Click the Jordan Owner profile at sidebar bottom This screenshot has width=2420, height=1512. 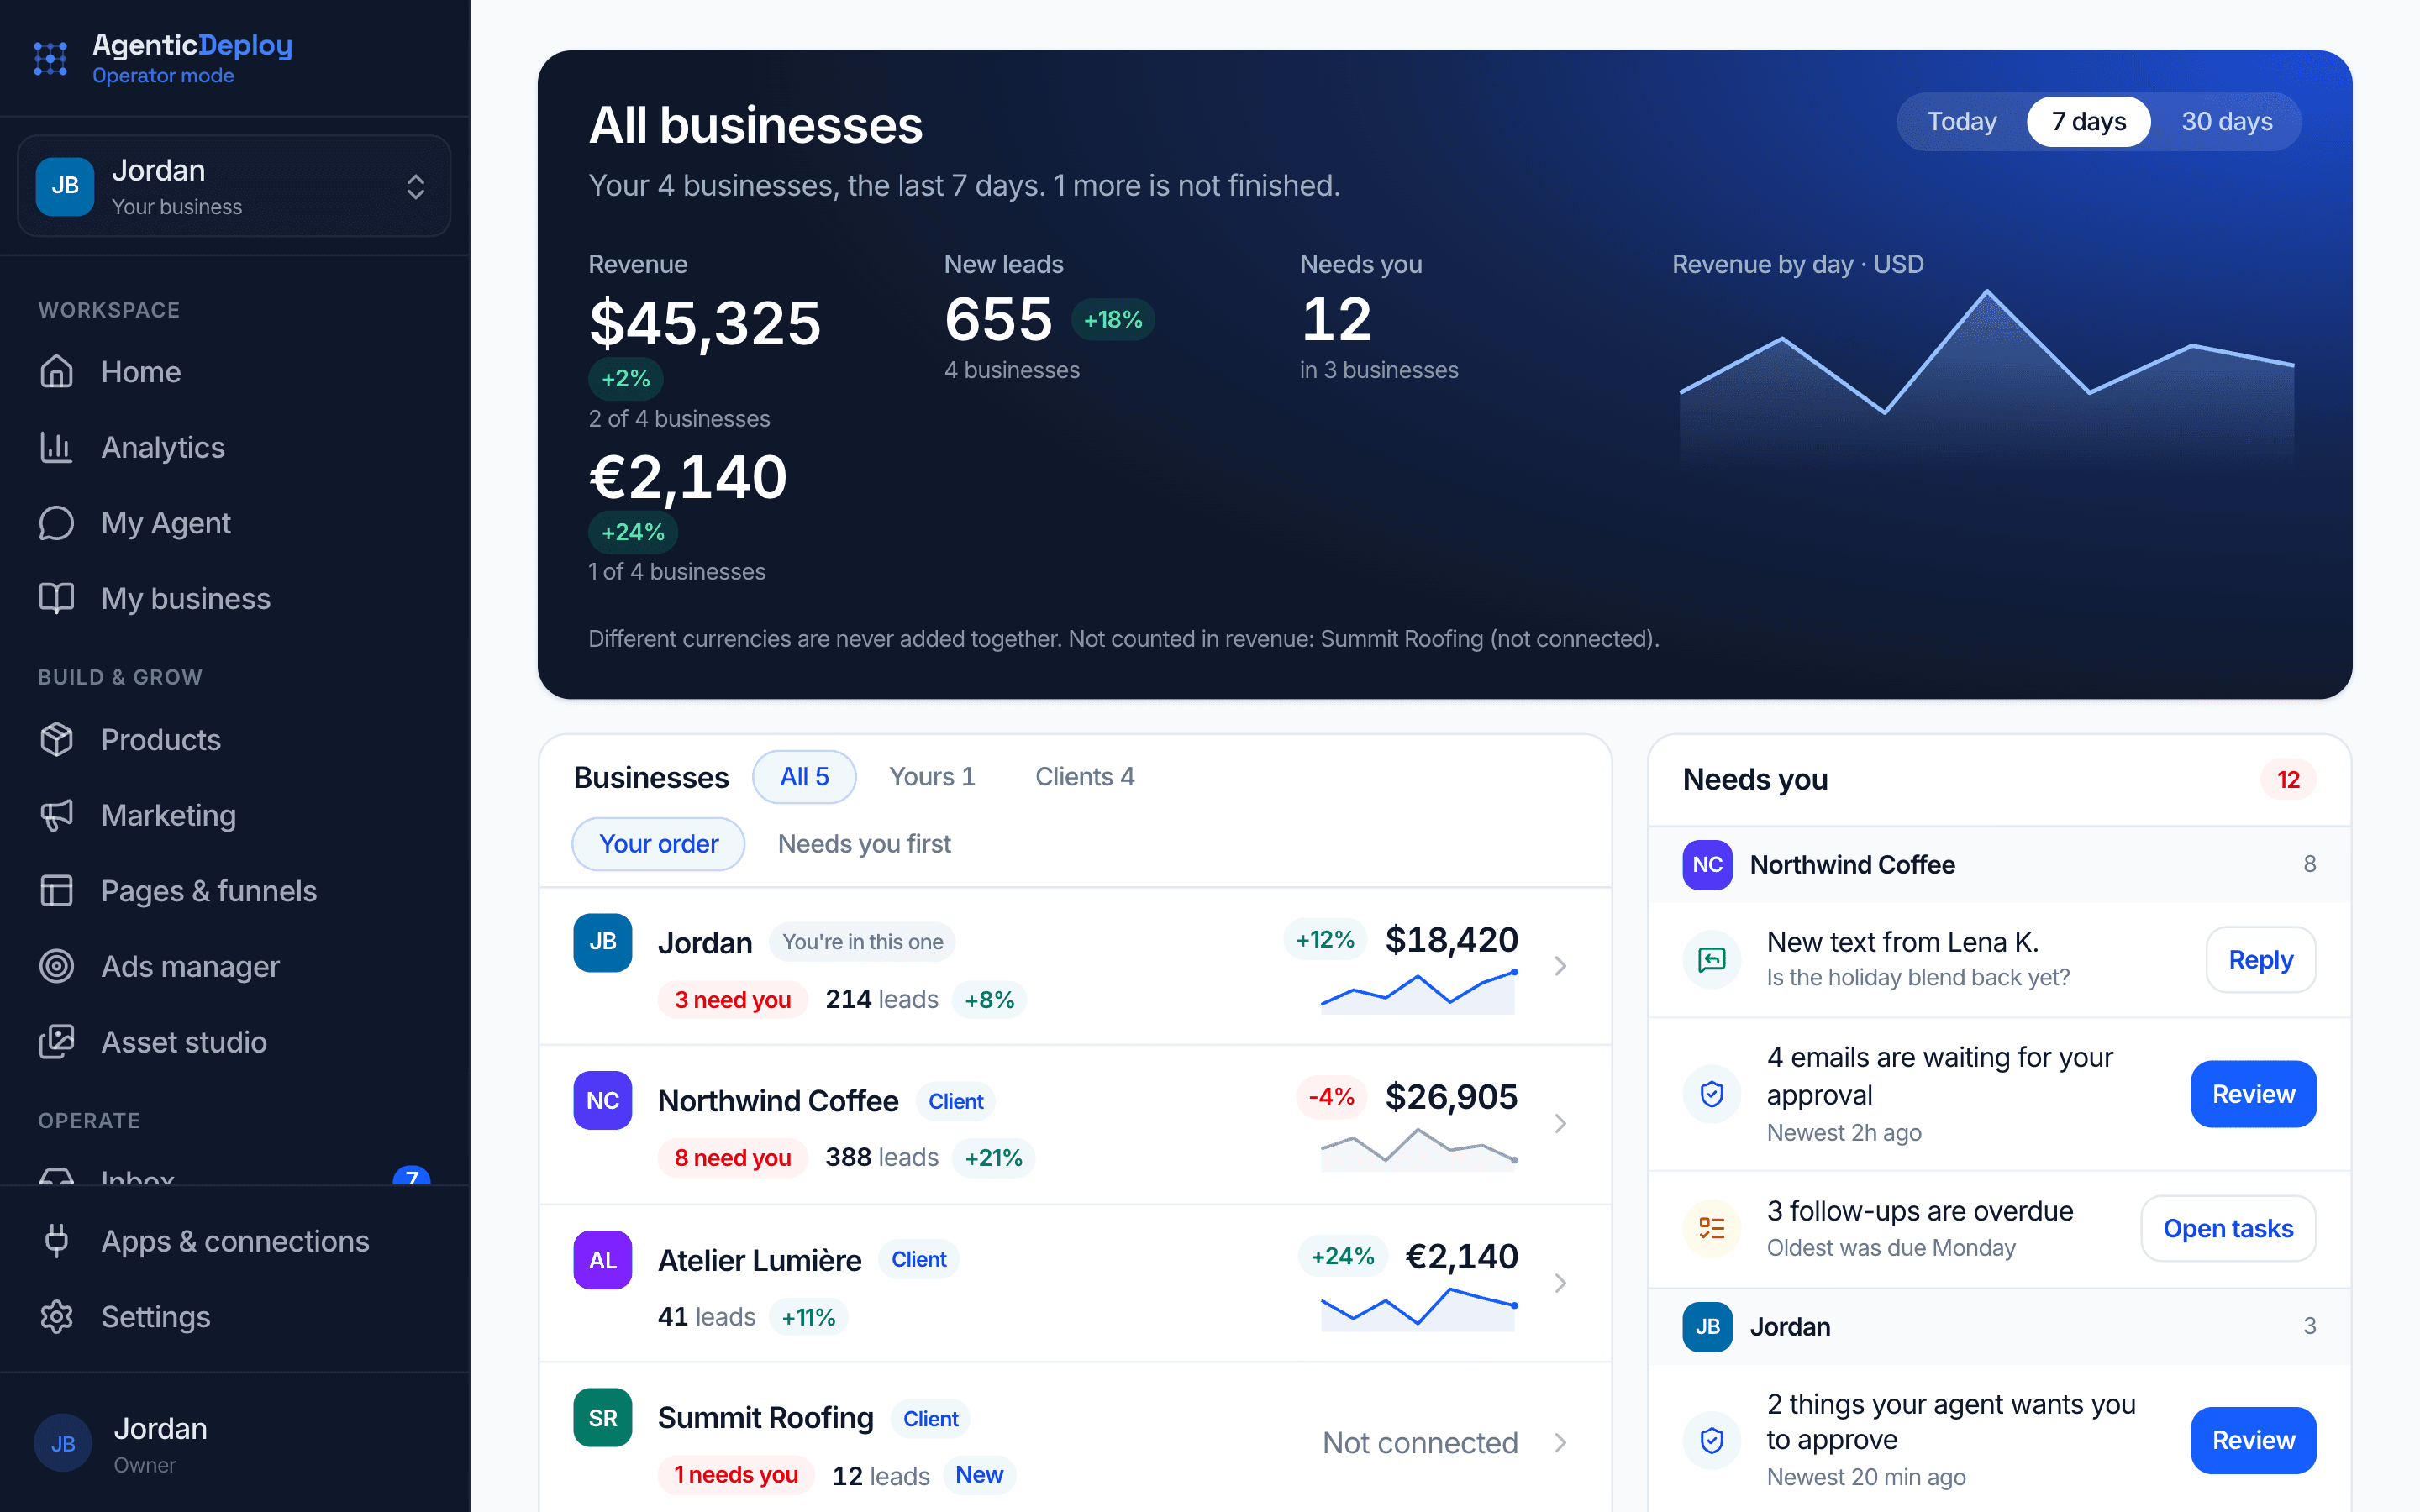click(234, 1443)
